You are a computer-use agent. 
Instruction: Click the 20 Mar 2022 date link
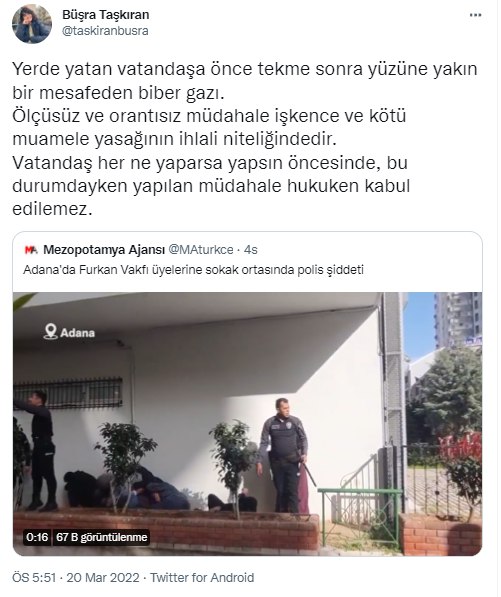103,578
